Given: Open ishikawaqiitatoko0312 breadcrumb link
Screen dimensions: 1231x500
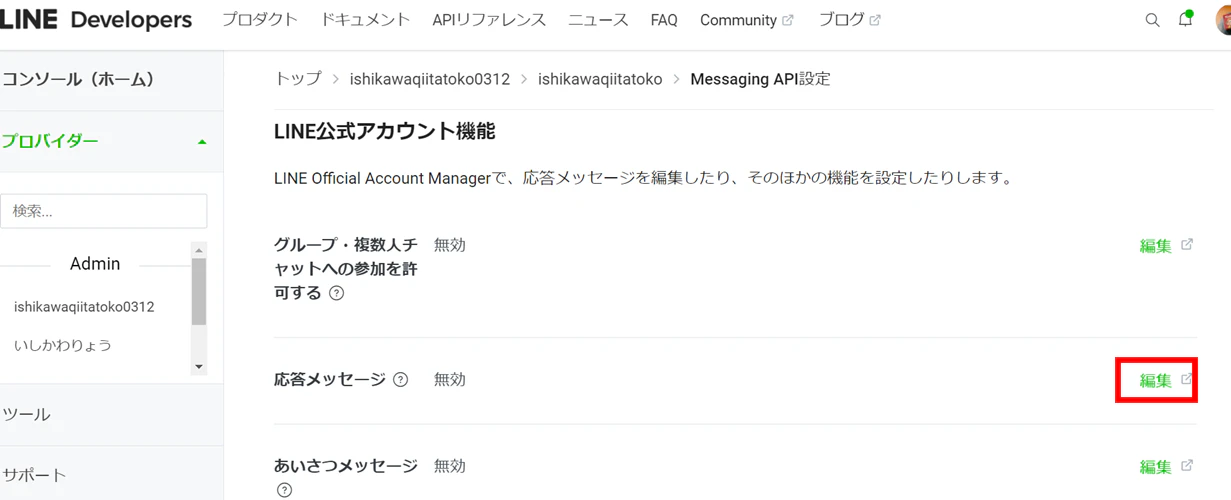Looking at the screenshot, I should [430, 79].
